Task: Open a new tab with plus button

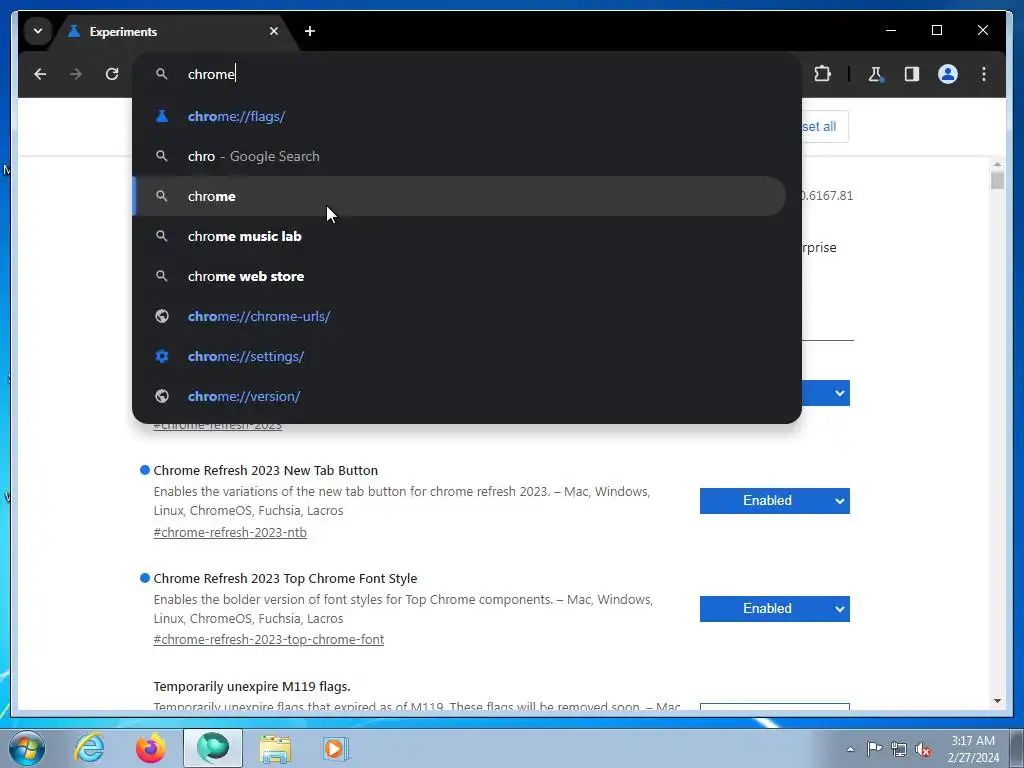Action: click(x=310, y=31)
